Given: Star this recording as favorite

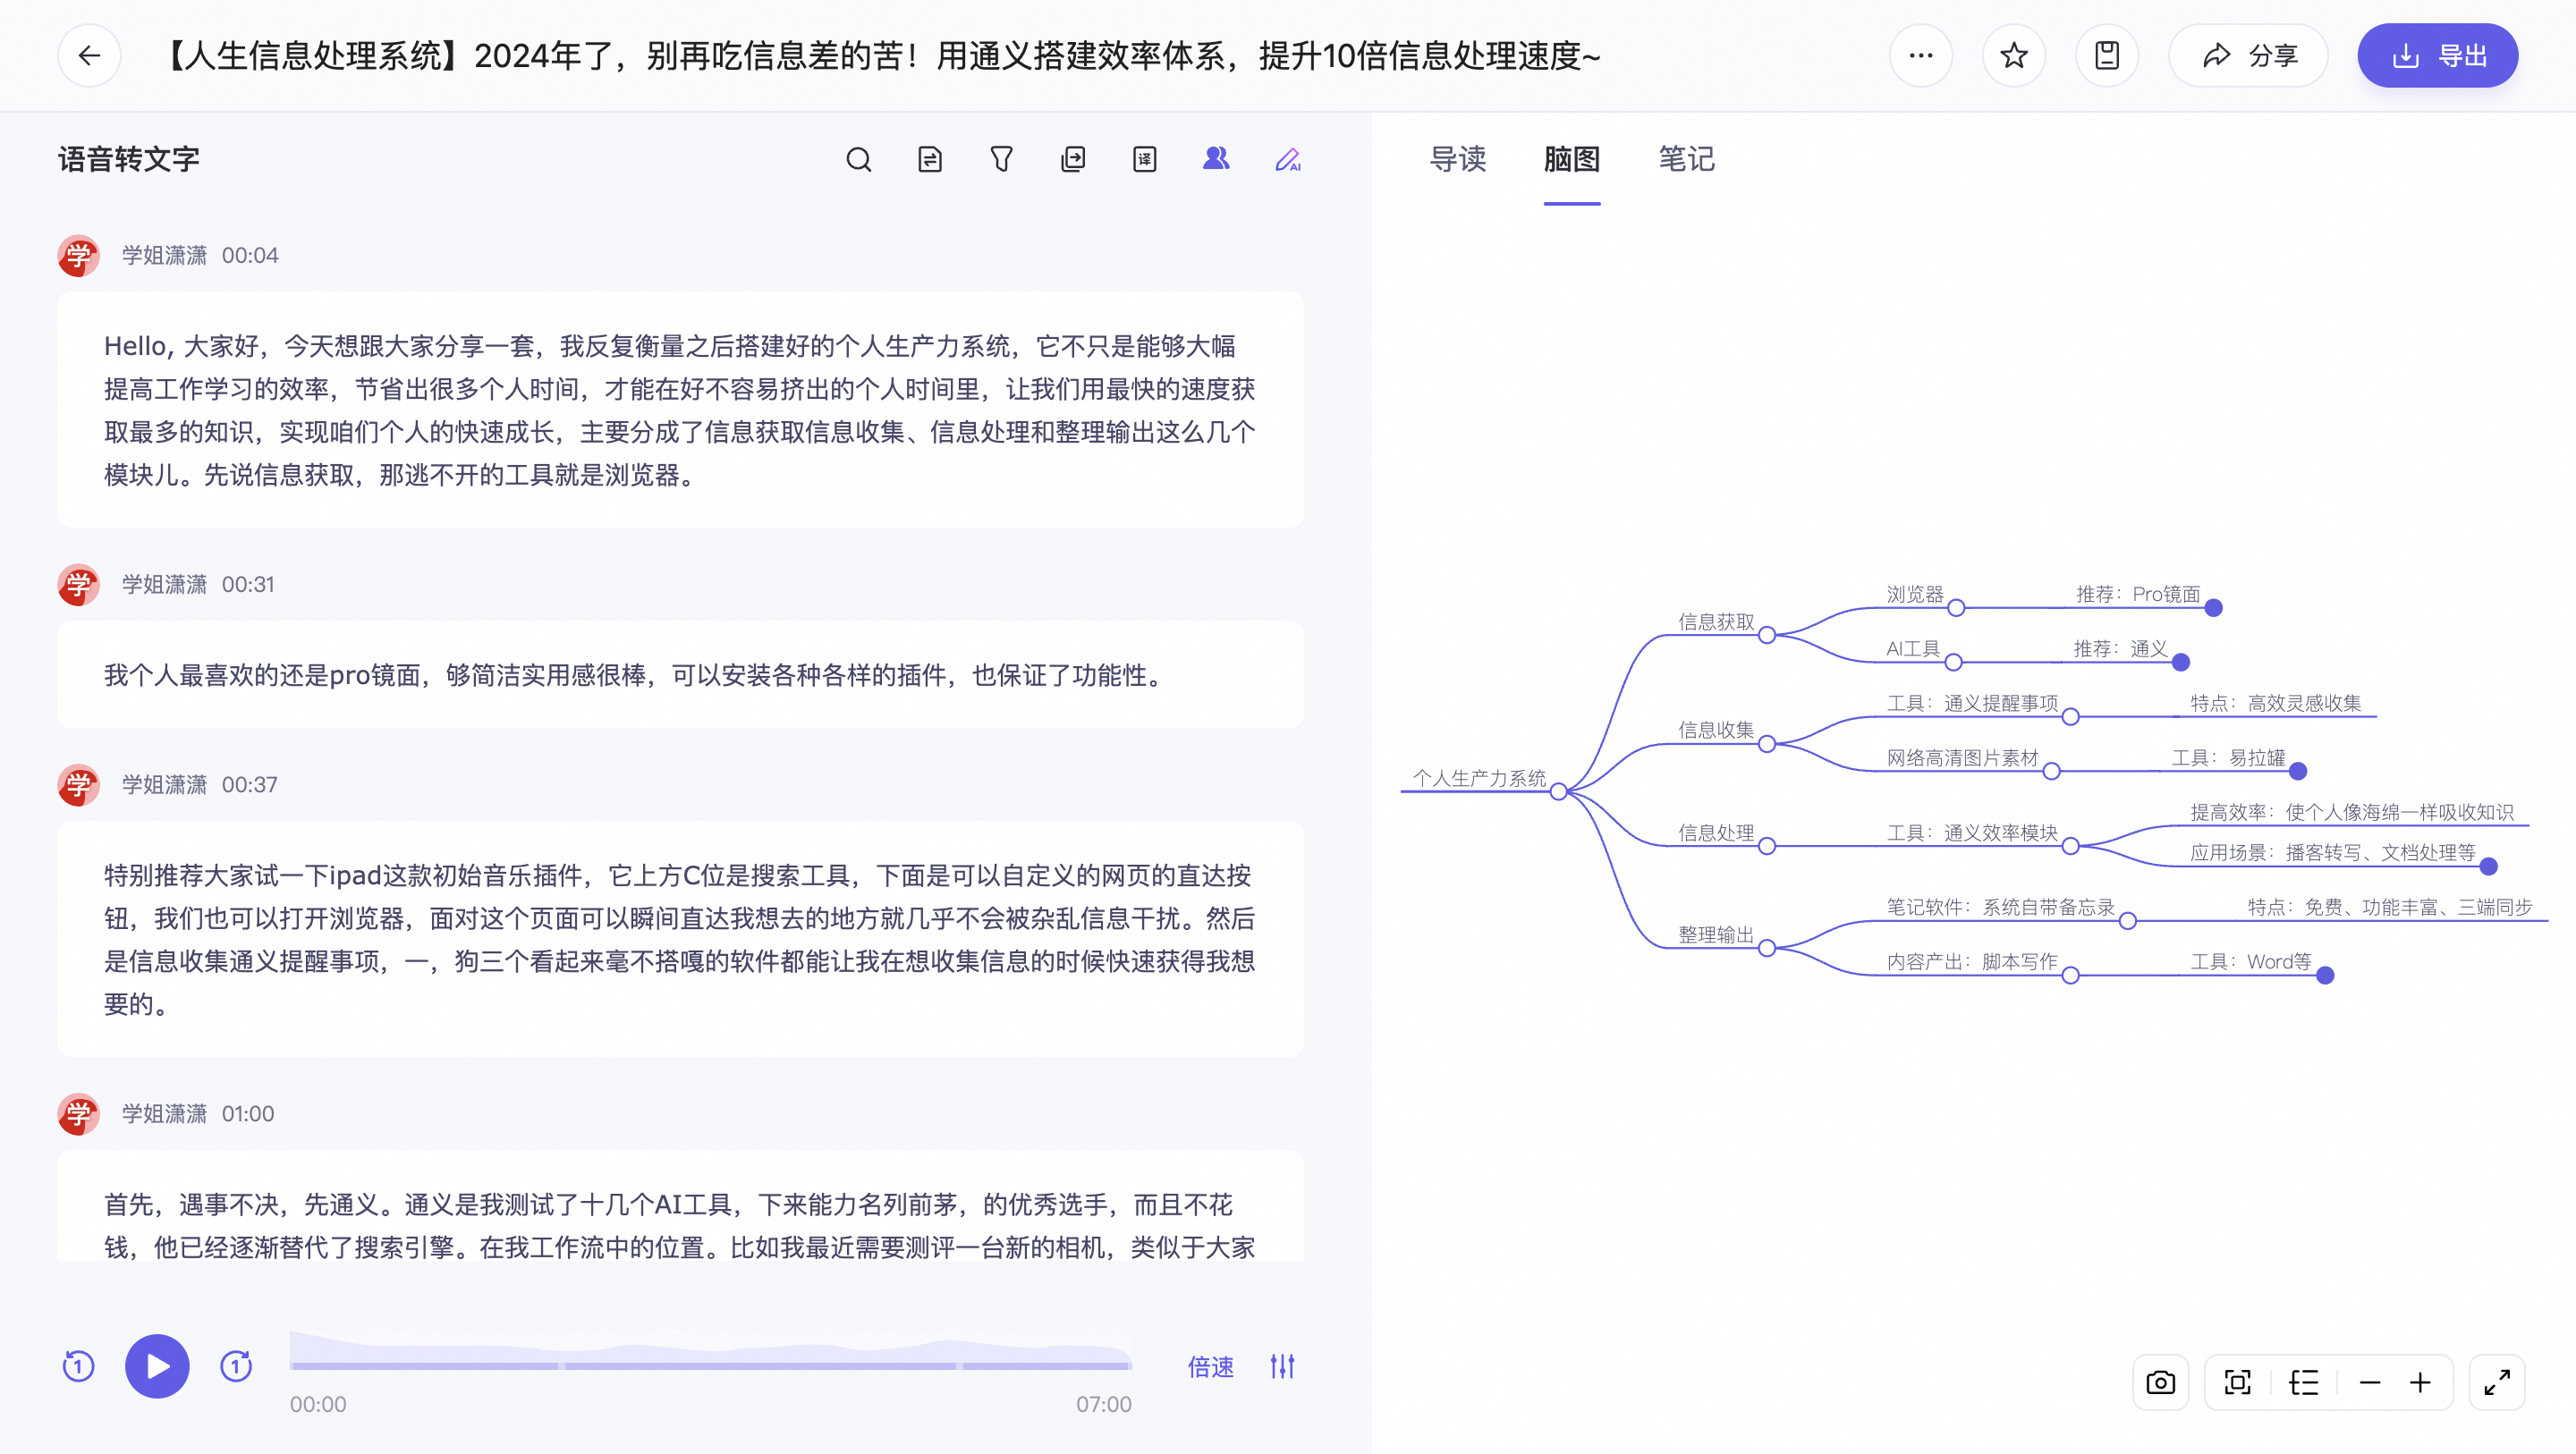Looking at the screenshot, I should tap(2013, 55).
